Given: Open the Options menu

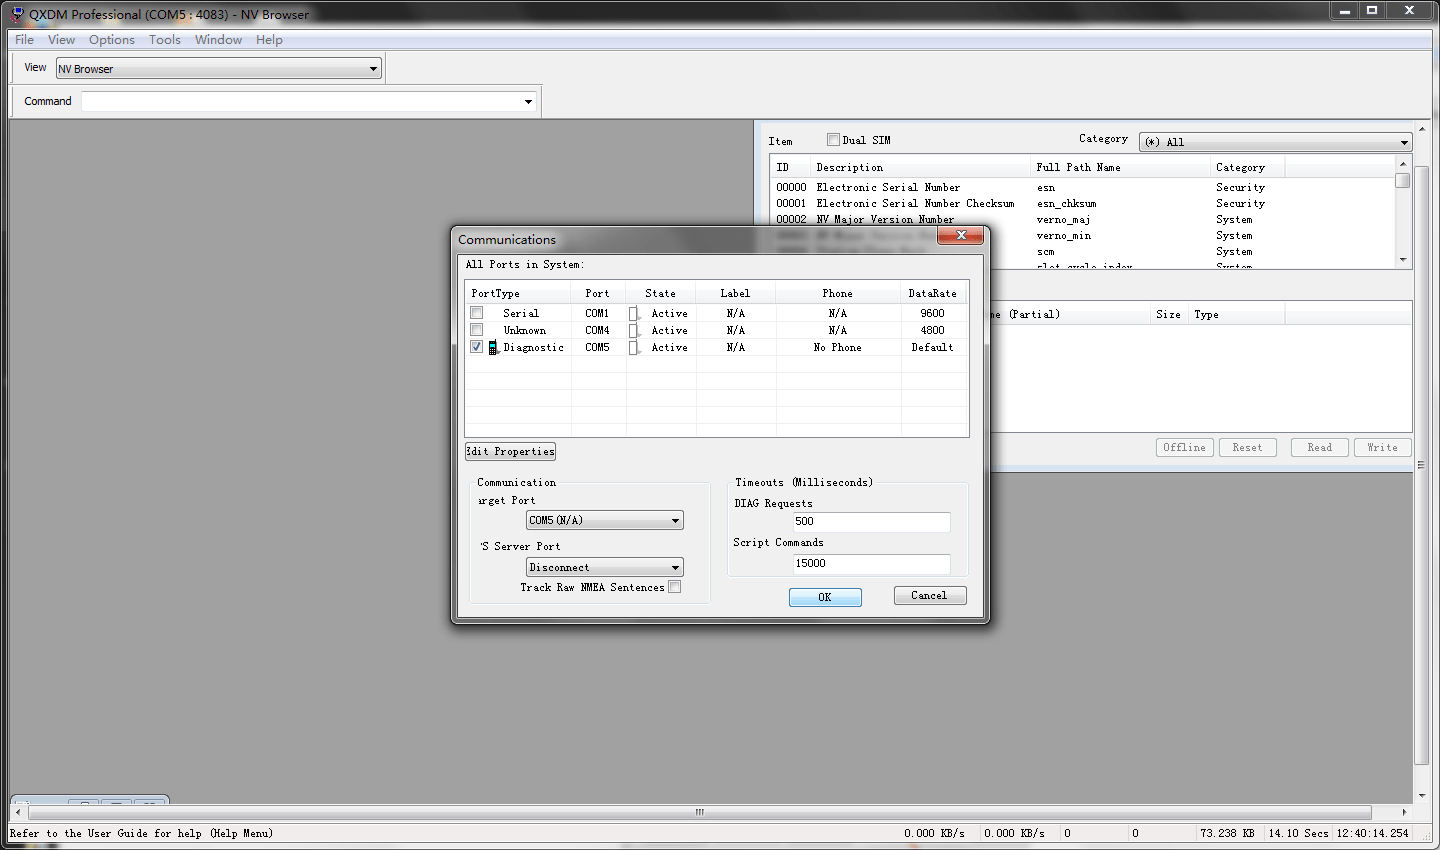Looking at the screenshot, I should [x=111, y=40].
